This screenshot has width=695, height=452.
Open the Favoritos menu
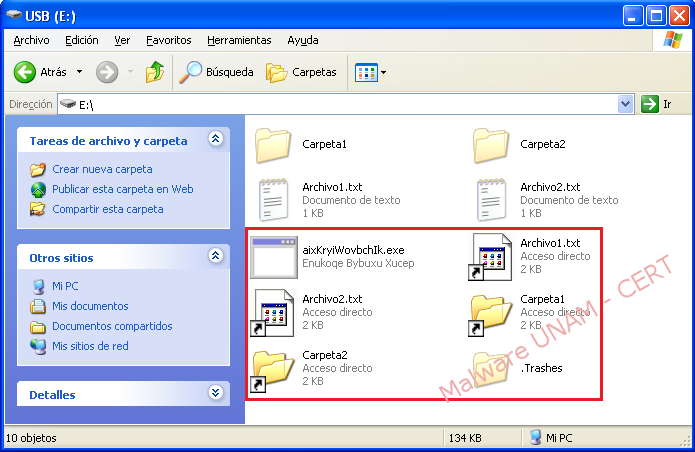[x=168, y=40]
